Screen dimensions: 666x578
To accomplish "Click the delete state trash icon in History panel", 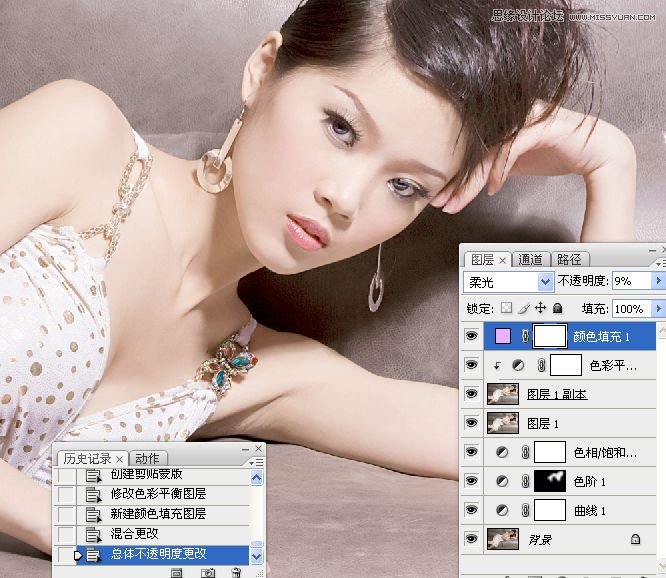I will (x=236, y=572).
